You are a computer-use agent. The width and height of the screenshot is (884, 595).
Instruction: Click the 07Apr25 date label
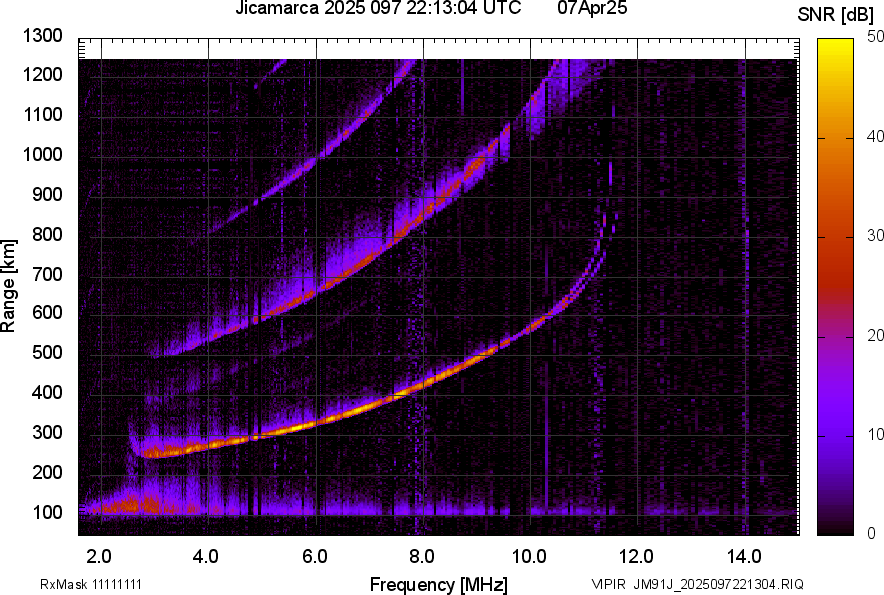coord(592,8)
